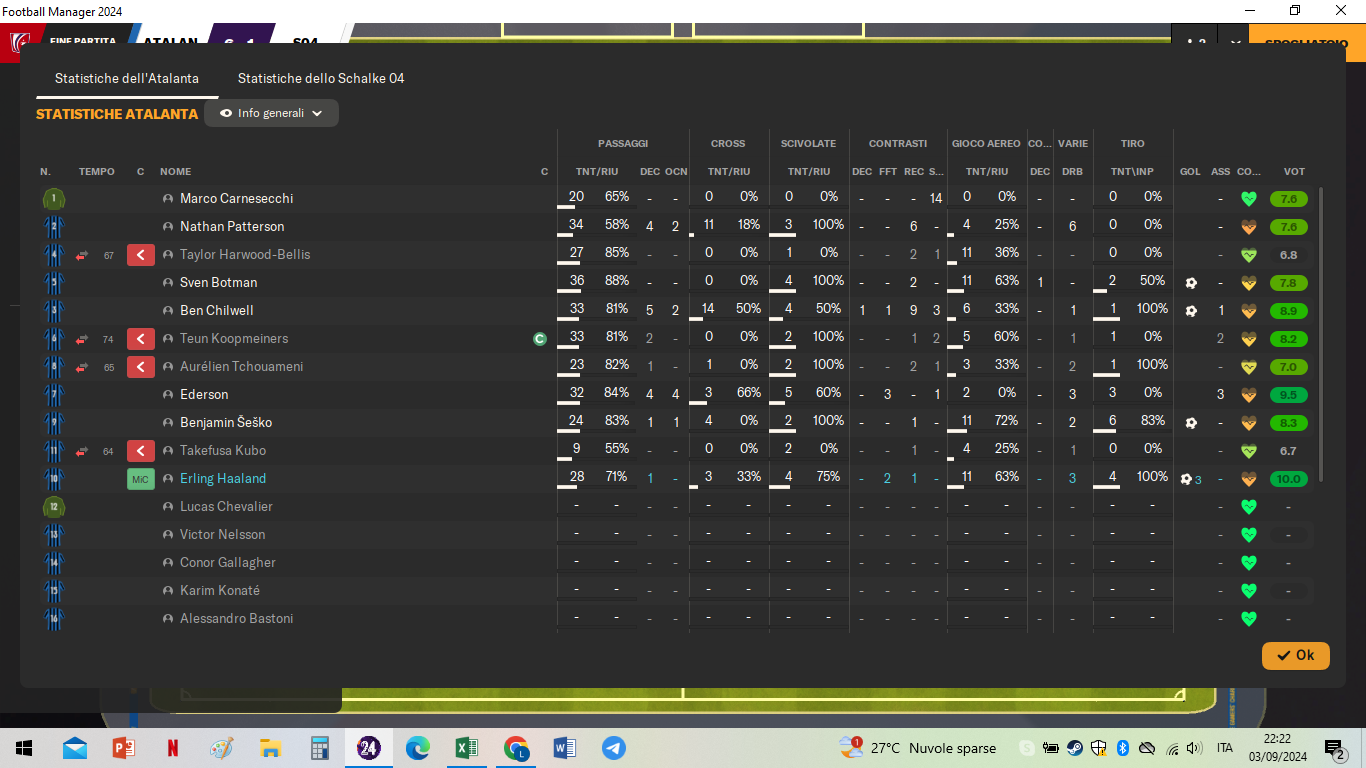1366x768 pixels.
Task: Open the Info generali view dropdown
Action: (x=271, y=113)
